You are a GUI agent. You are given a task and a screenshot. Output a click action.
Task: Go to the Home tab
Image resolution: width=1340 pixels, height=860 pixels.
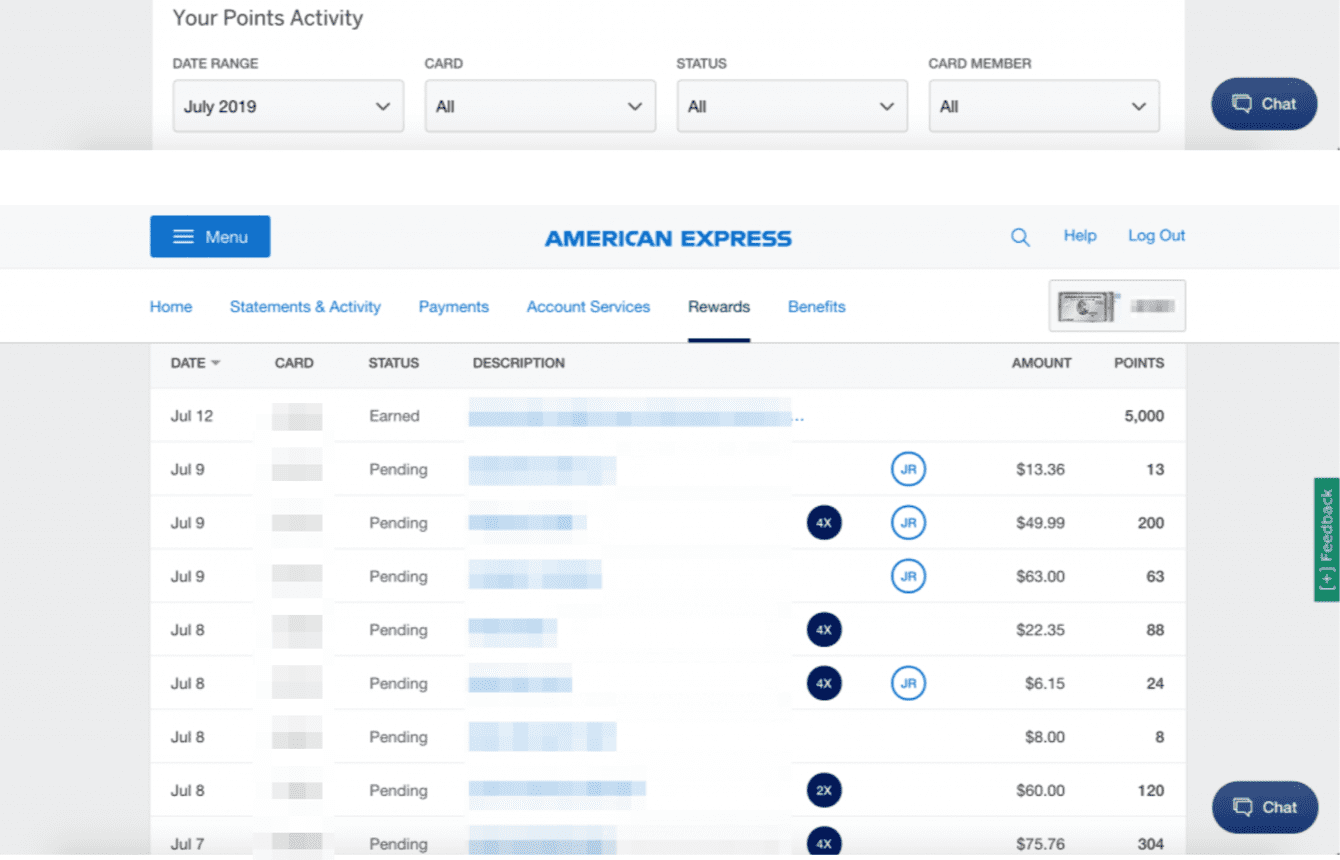point(171,307)
